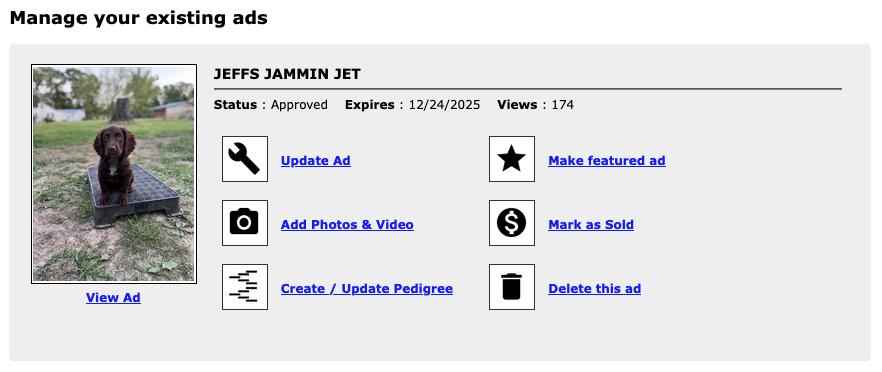The image size is (882, 372).
Task: Click the trash can delete icon
Action: coord(512,287)
